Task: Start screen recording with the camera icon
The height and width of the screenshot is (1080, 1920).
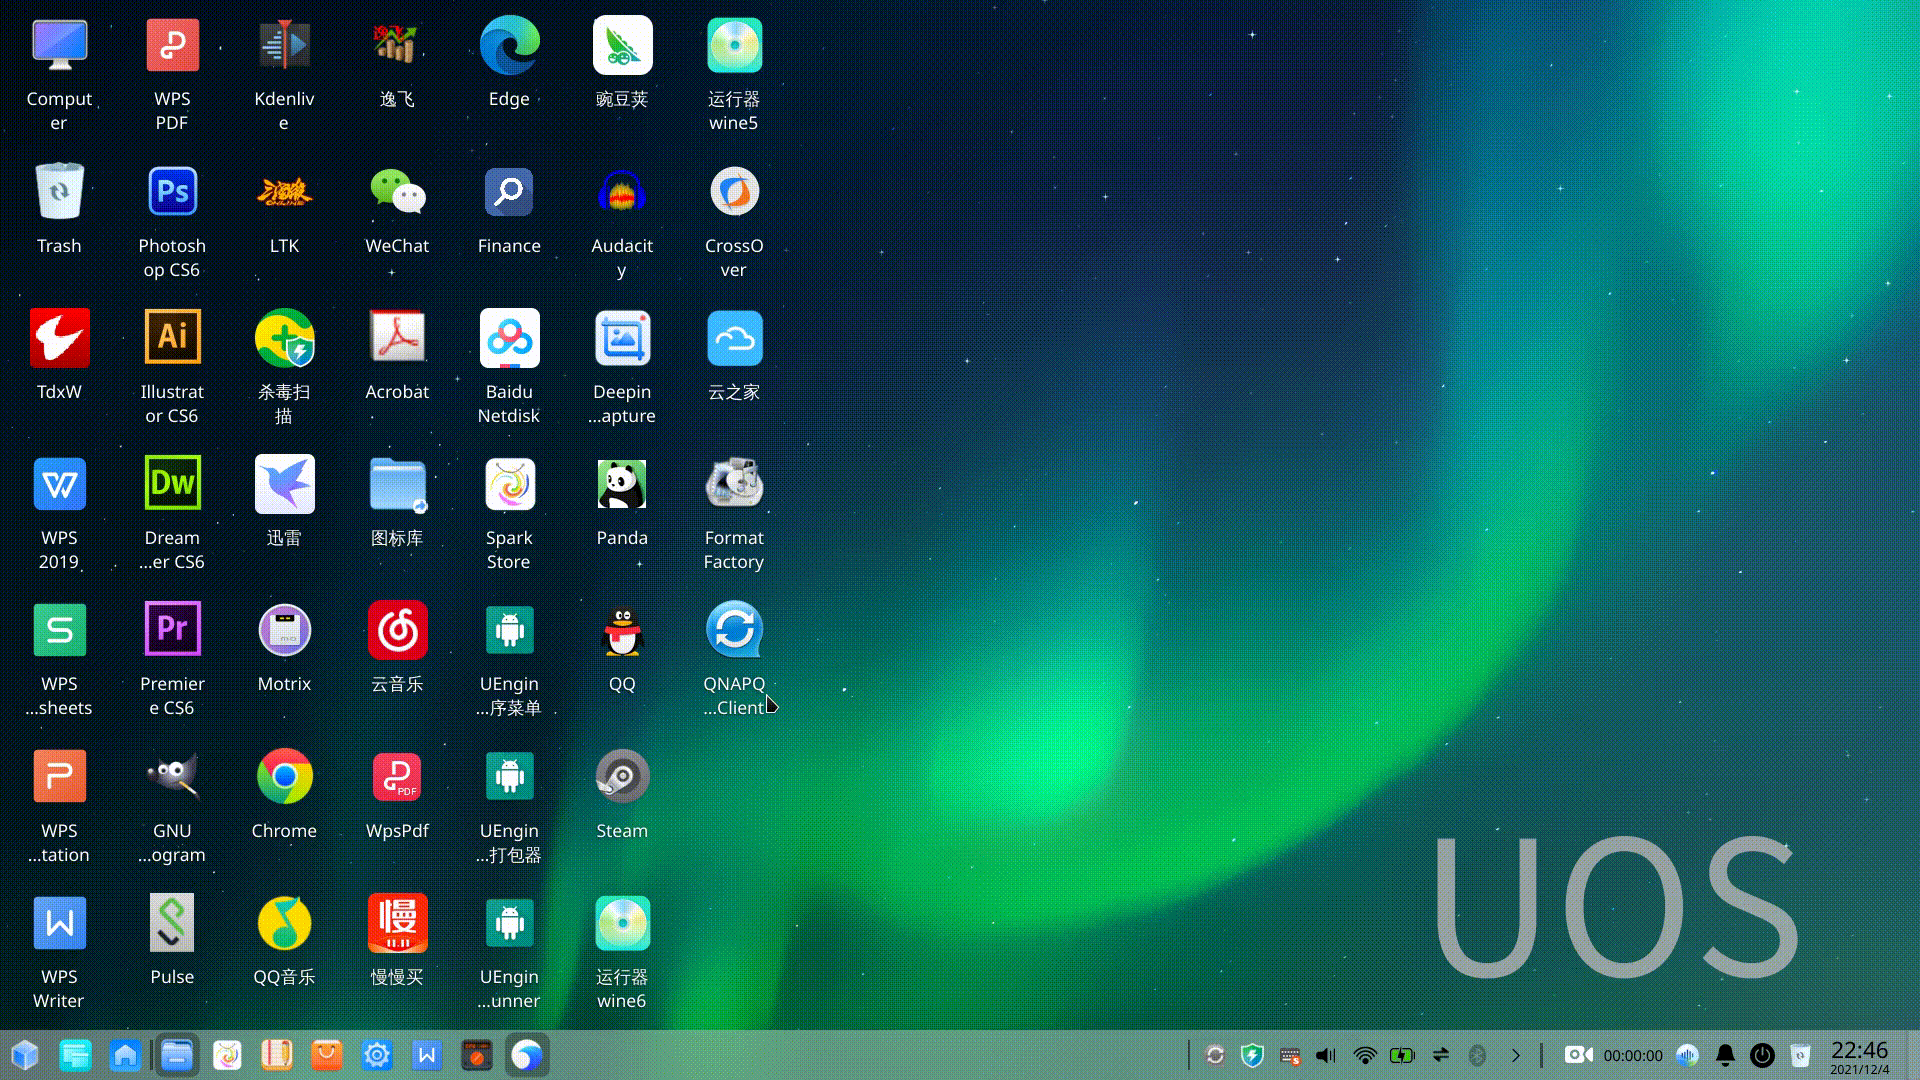Action: click(x=1579, y=1055)
